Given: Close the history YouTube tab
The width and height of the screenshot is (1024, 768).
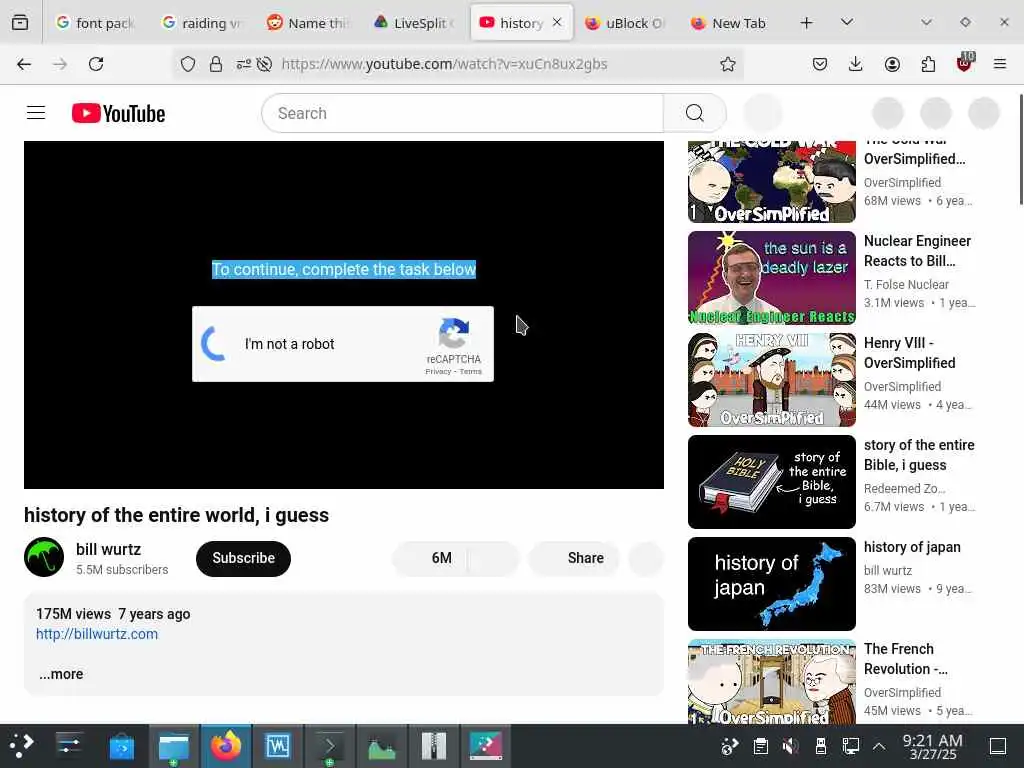Looking at the screenshot, I should (x=557, y=22).
